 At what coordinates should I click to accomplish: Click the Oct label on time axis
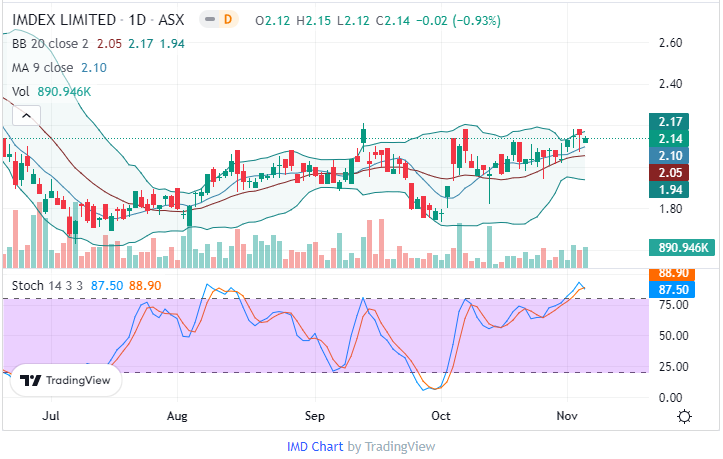[440, 414]
